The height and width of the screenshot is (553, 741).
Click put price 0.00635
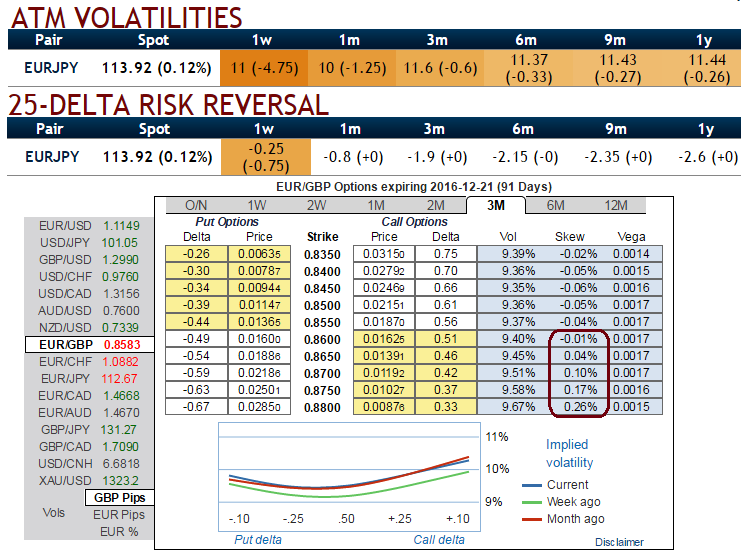[x=259, y=254]
